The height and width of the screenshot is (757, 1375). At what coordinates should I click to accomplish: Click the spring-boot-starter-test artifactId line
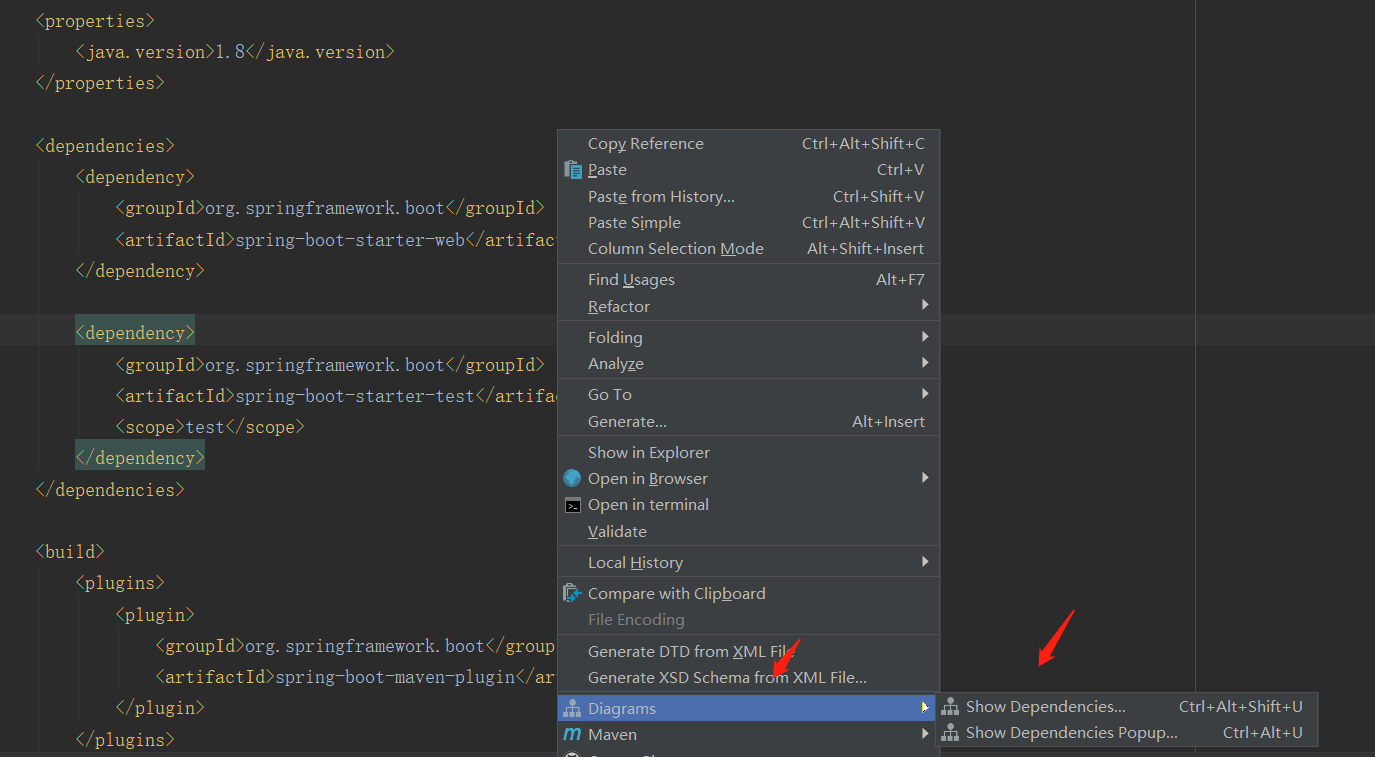pyautogui.click(x=336, y=396)
